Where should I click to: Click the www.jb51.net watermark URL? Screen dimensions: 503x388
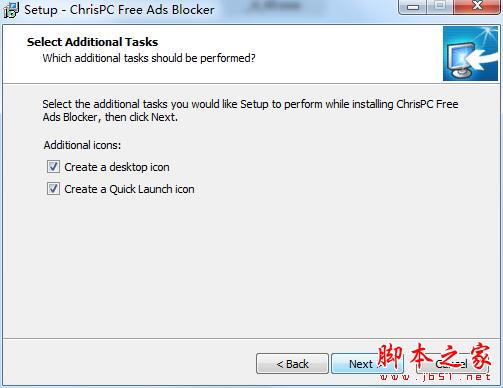435,377
